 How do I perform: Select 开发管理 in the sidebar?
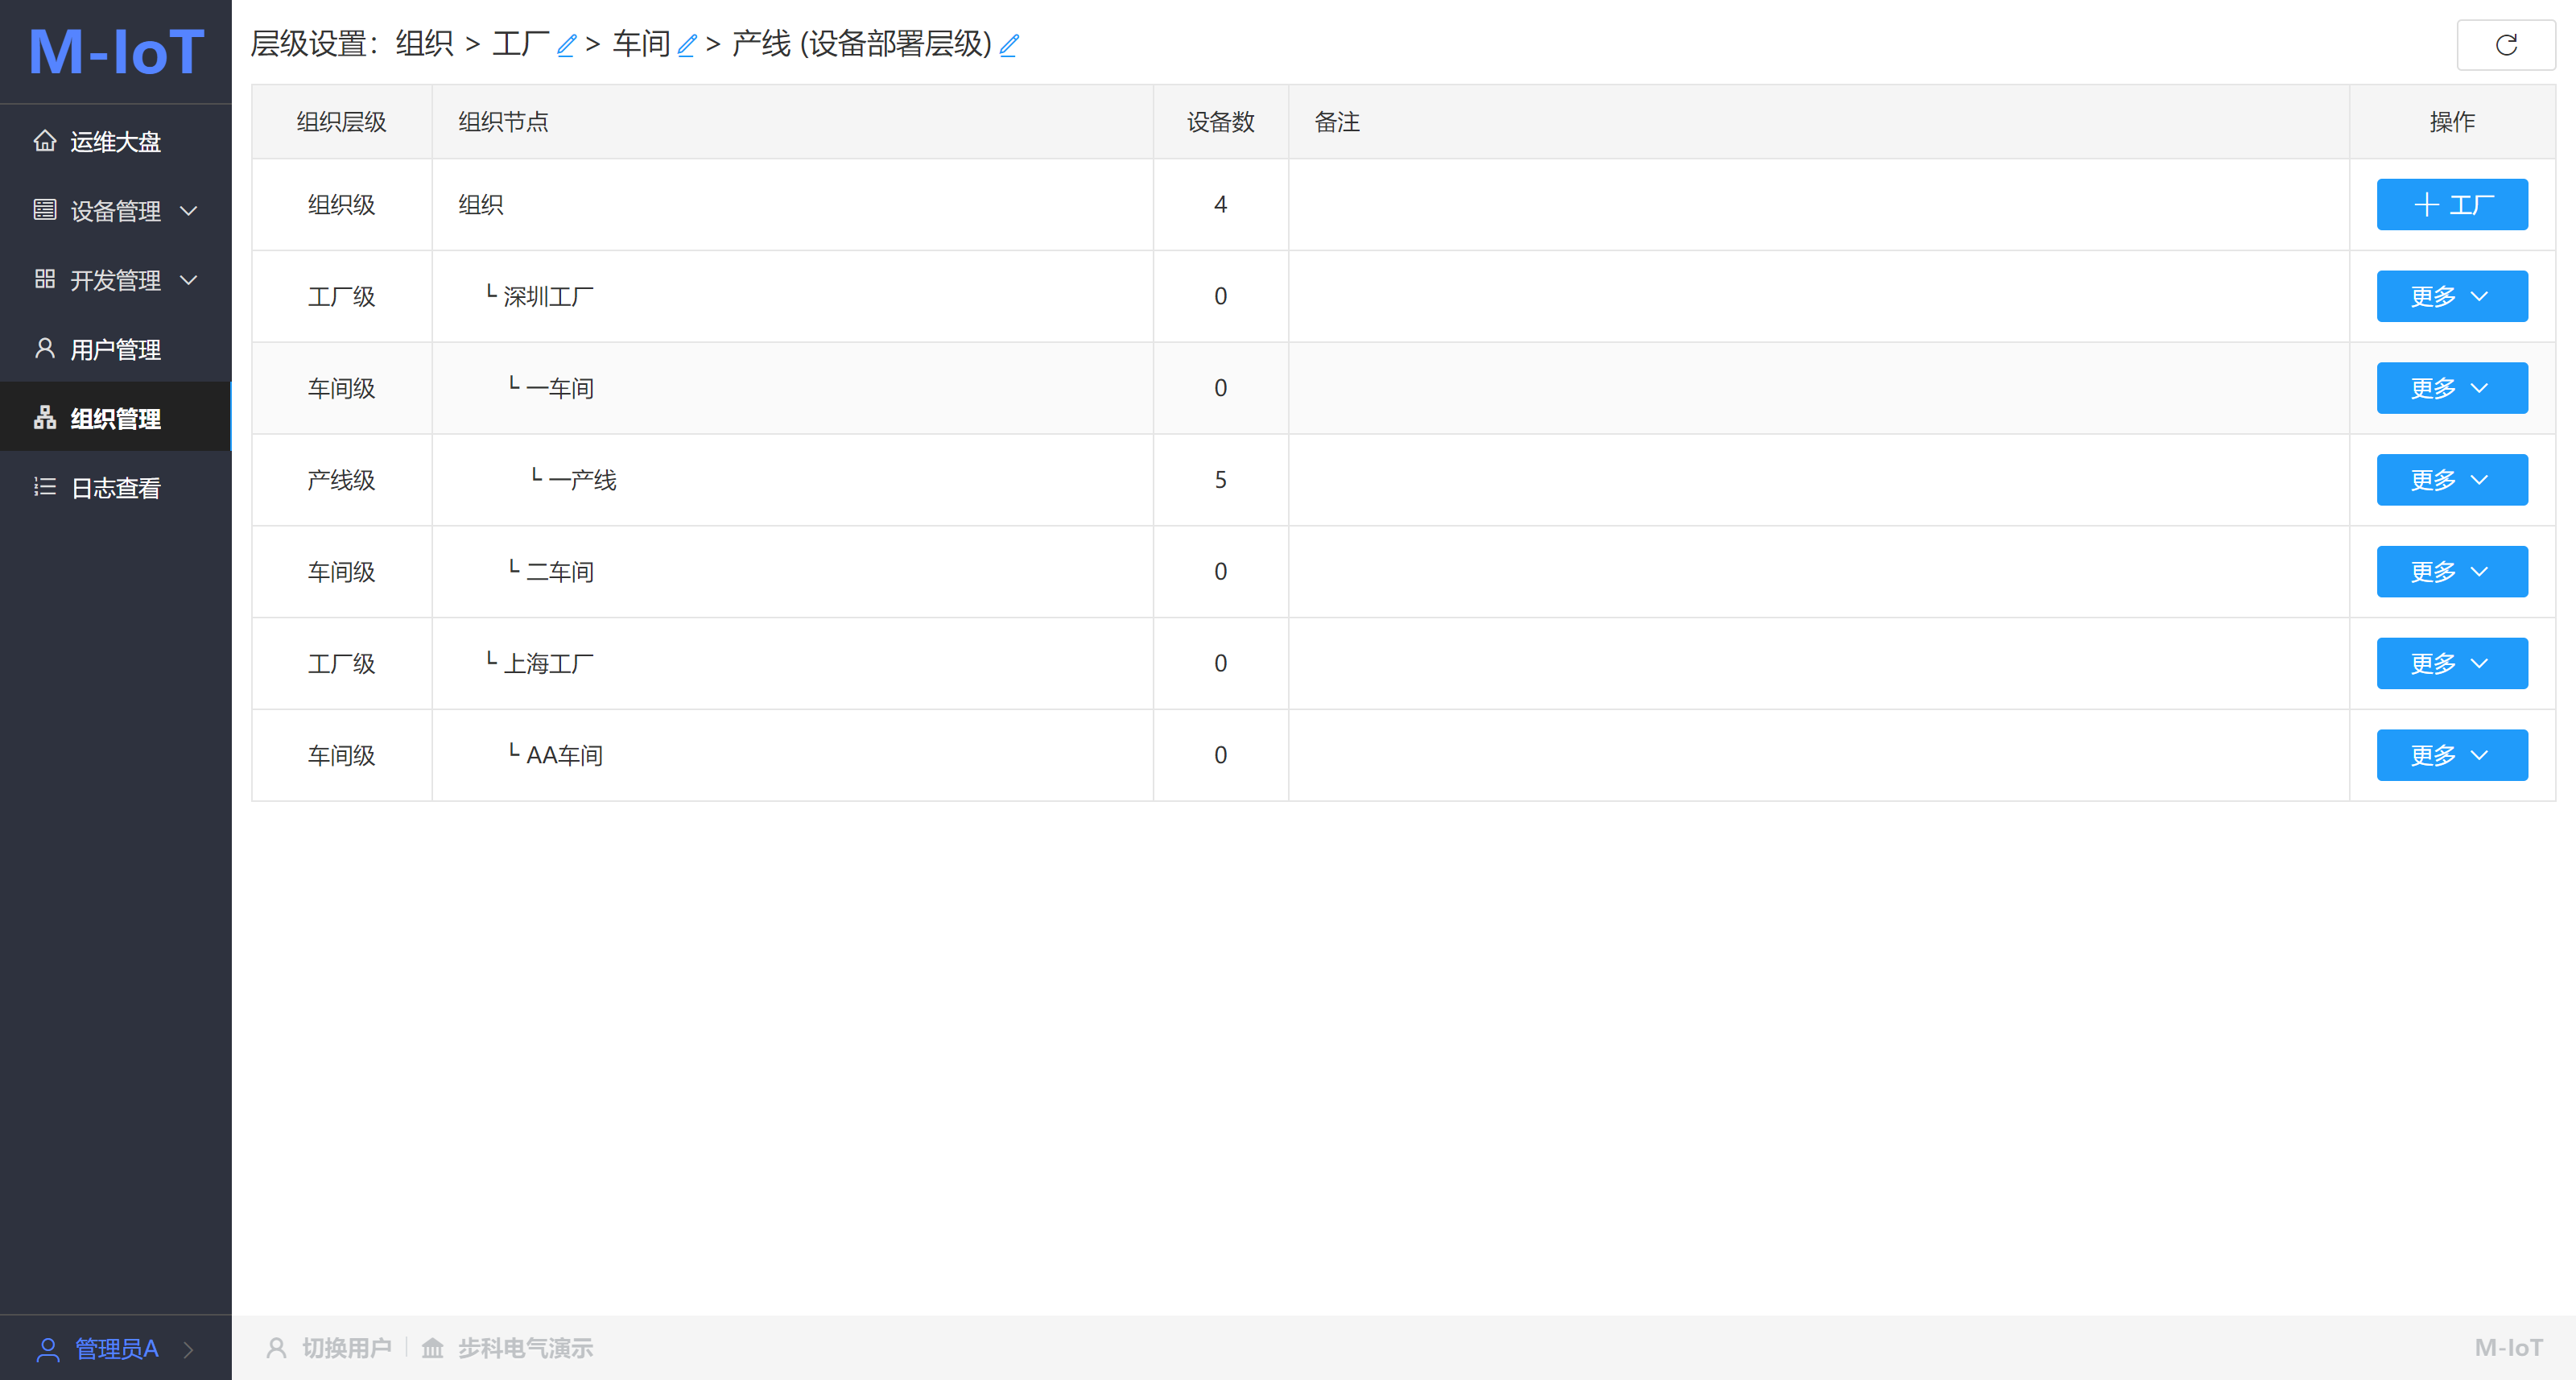pyautogui.click(x=116, y=279)
